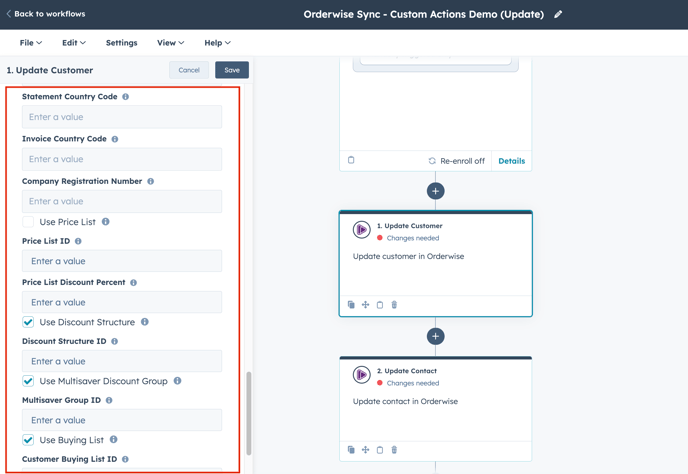Show info for Discount Structure ID
688x474 pixels.
115,341
